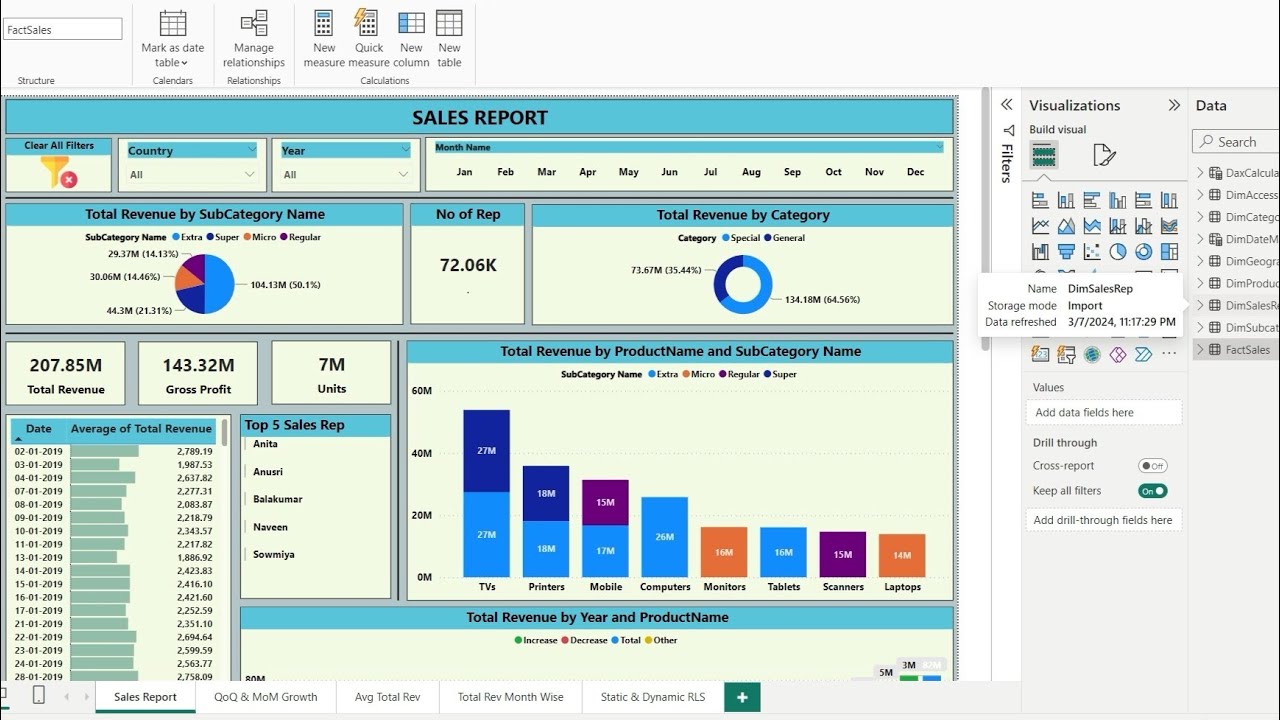
Task: Collapse the Visualizations pane
Action: pos(1174,105)
